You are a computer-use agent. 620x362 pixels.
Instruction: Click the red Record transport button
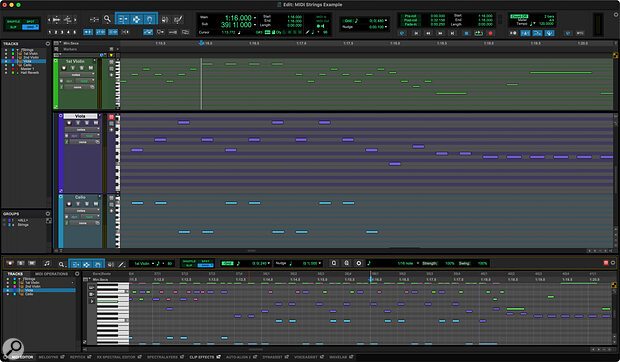pyautogui.click(x=490, y=34)
